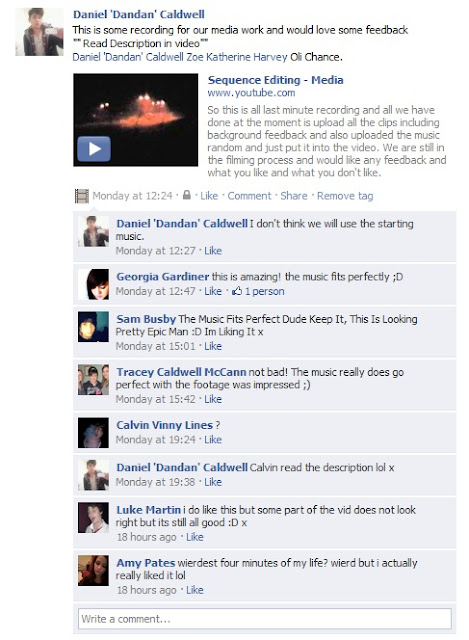Open Sam Busby's avatar picture
This screenshot has height=640, width=469.
[93, 327]
